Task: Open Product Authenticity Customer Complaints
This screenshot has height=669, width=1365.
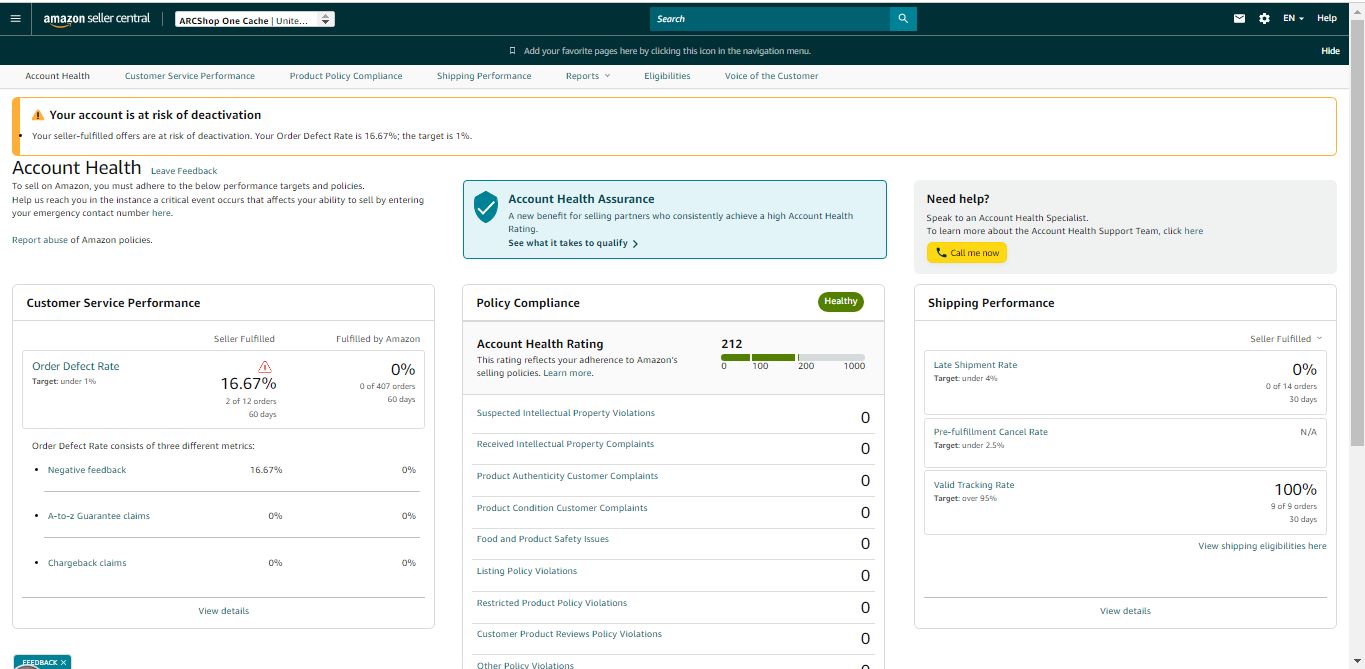Action: coord(567,476)
